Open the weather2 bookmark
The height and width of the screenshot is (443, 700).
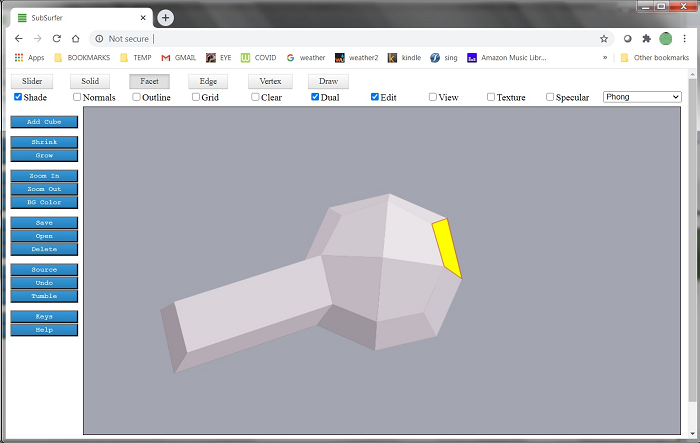[356, 58]
